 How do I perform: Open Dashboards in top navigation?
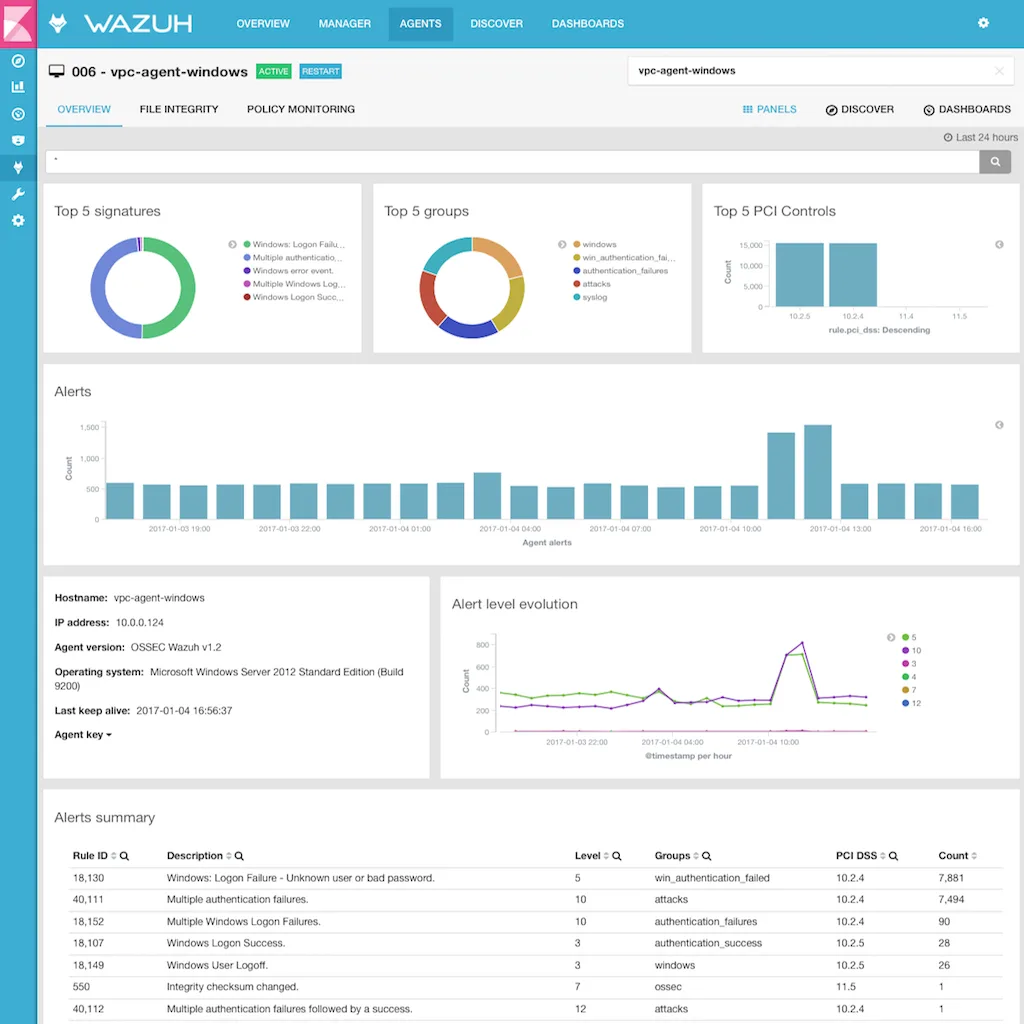[588, 24]
